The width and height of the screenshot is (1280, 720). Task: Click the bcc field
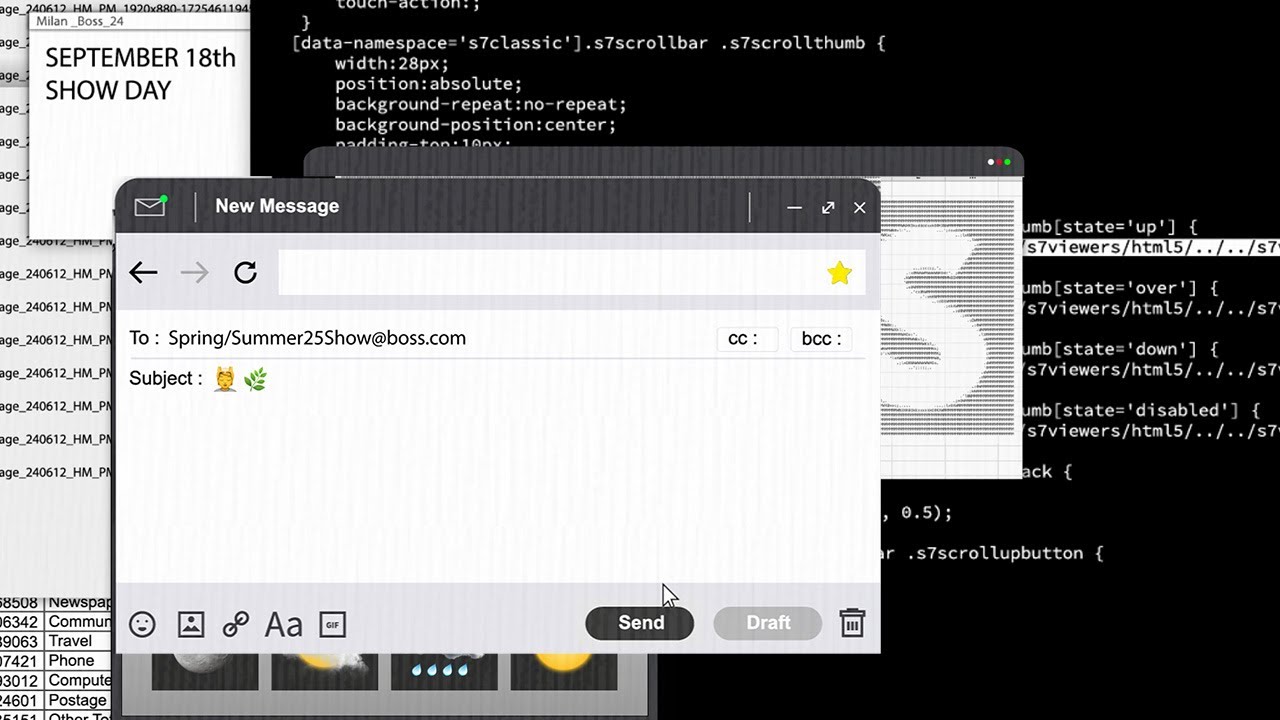click(x=821, y=339)
